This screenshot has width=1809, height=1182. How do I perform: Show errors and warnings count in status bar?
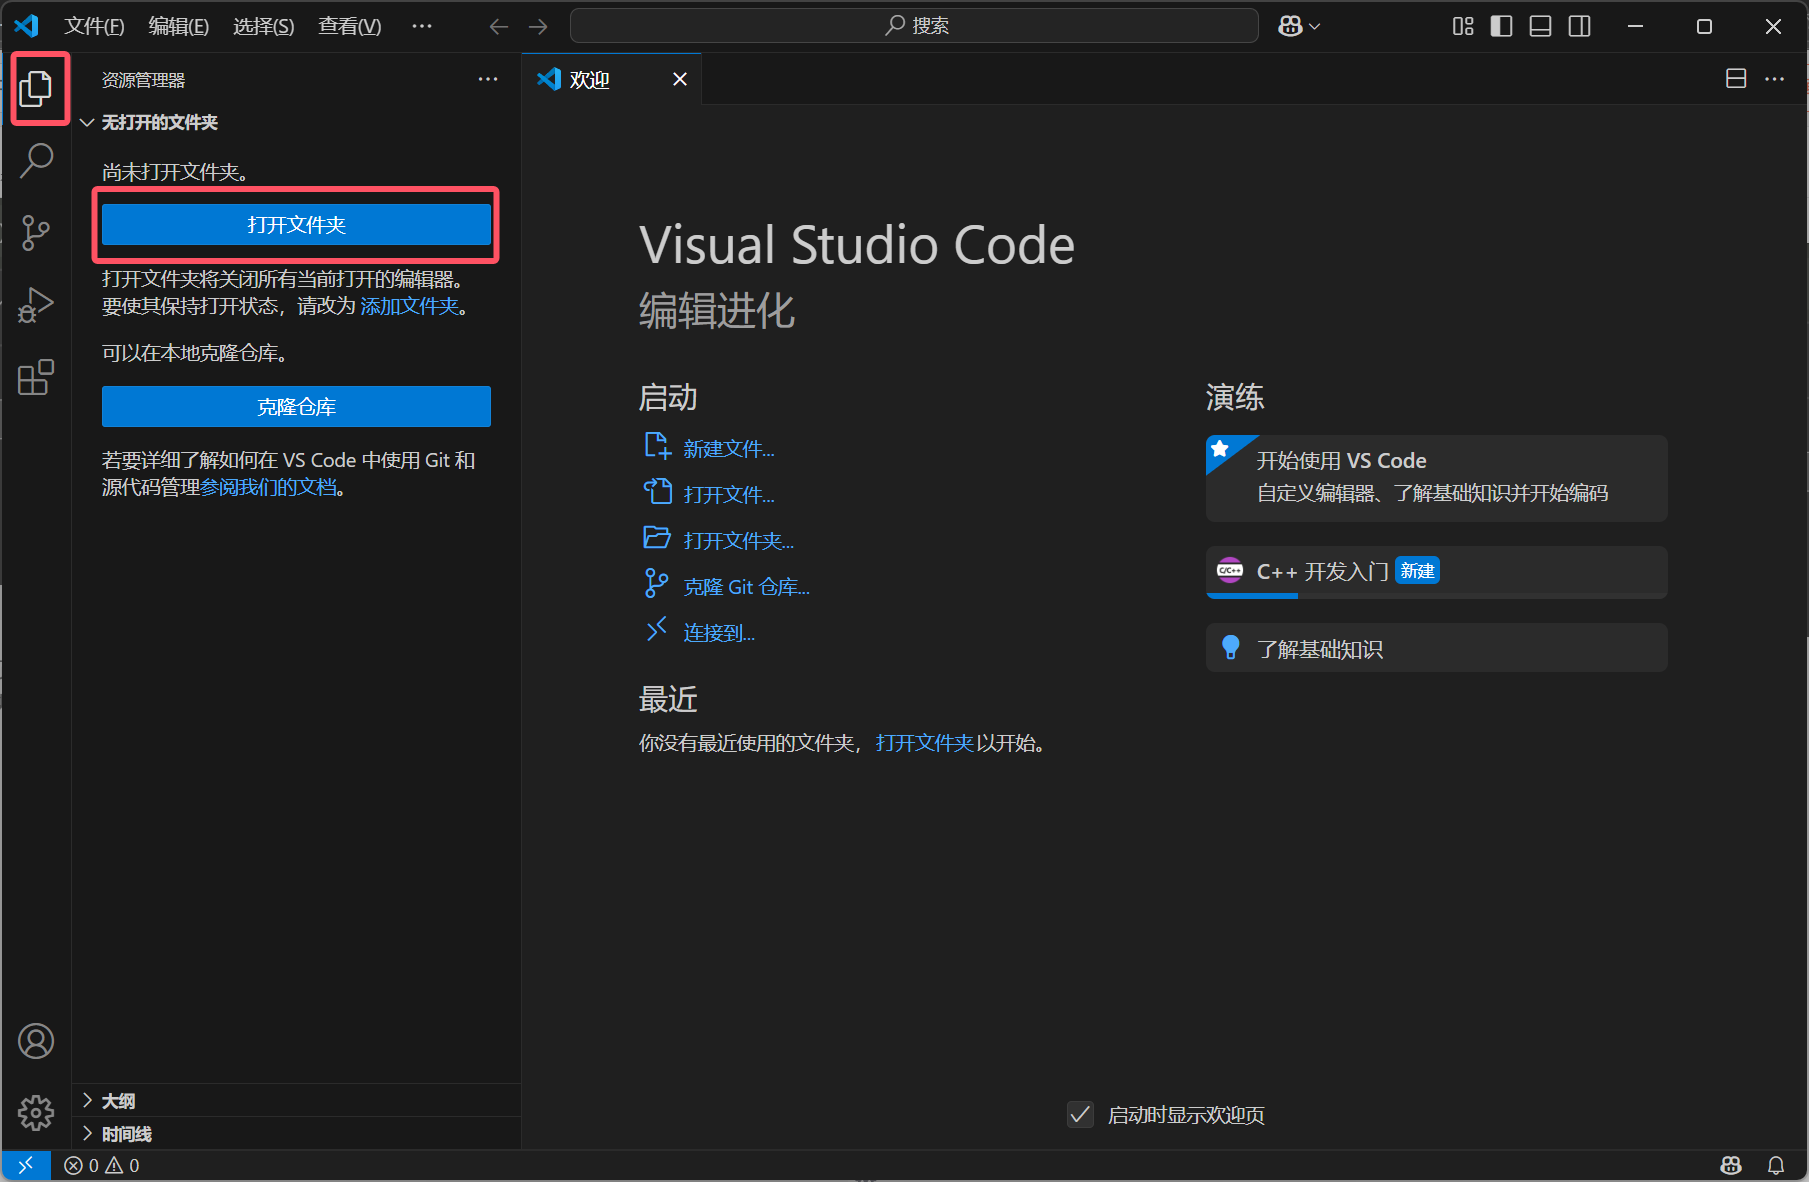click(102, 1165)
